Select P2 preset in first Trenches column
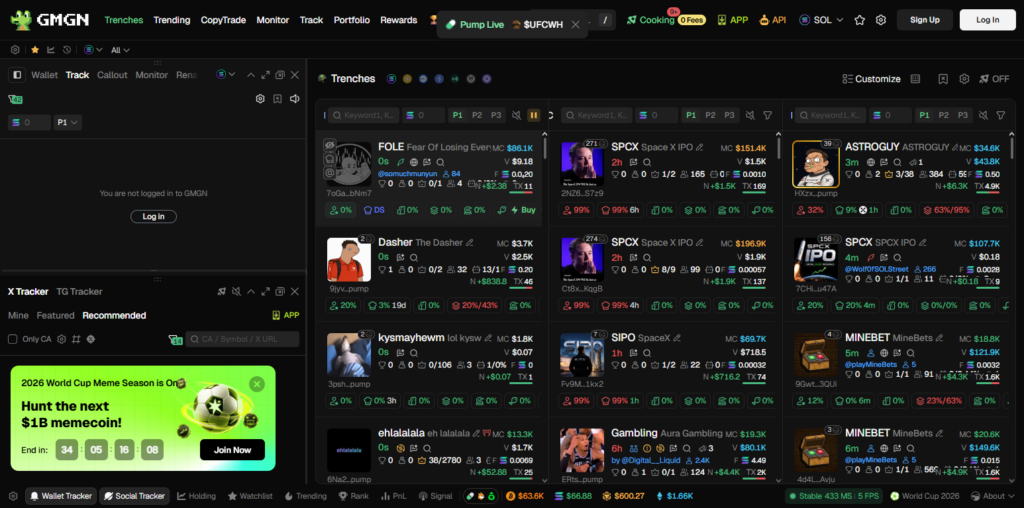 pos(477,115)
